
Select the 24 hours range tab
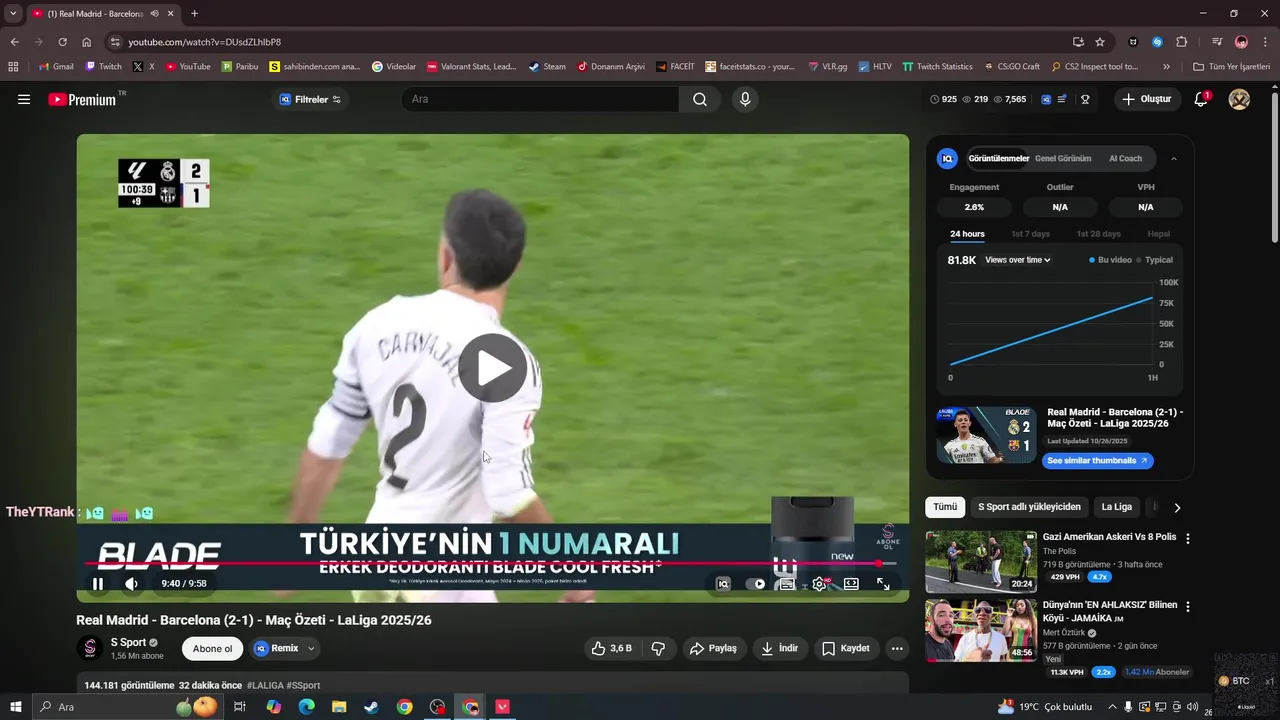tap(967, 234)
